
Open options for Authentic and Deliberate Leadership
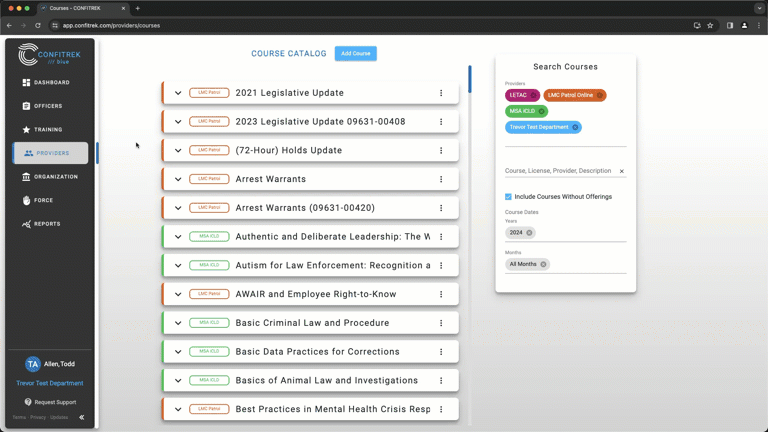pos(441,237)
